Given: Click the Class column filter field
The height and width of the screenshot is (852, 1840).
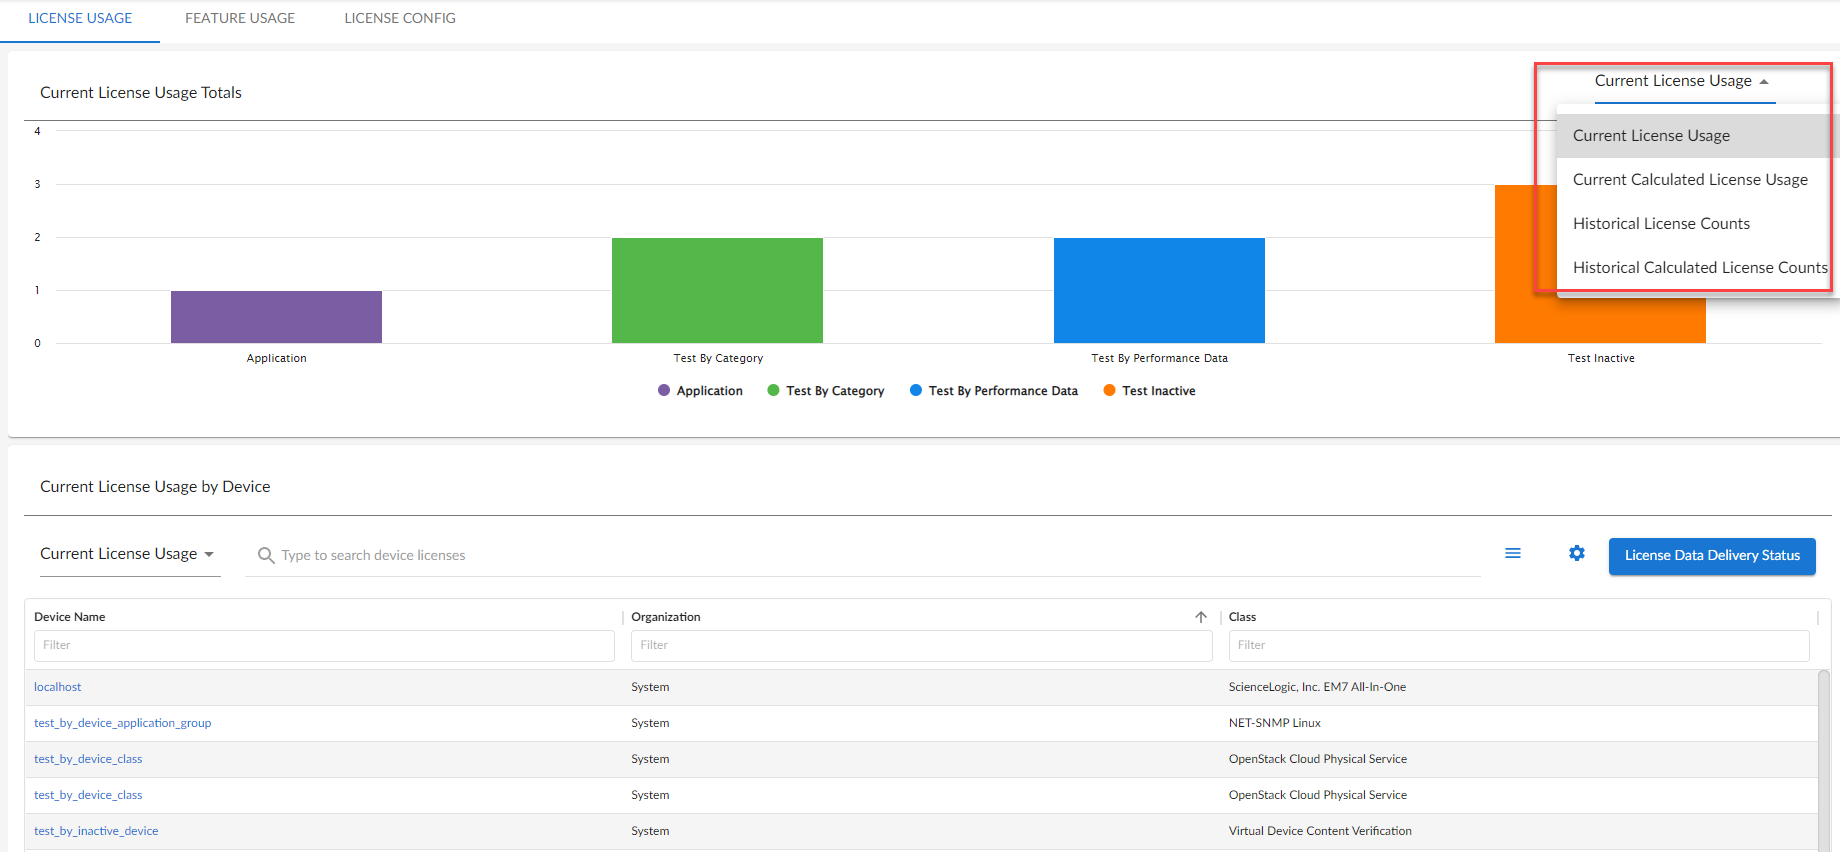Looking at the screenshot, I should (x=1518, y=645).
